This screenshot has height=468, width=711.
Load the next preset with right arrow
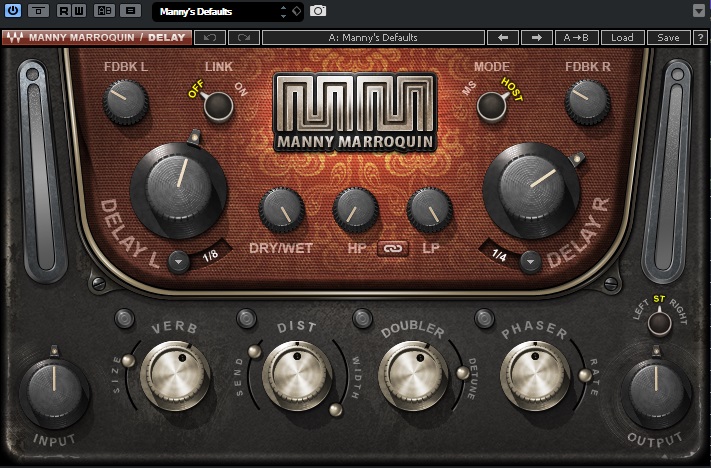537,38
